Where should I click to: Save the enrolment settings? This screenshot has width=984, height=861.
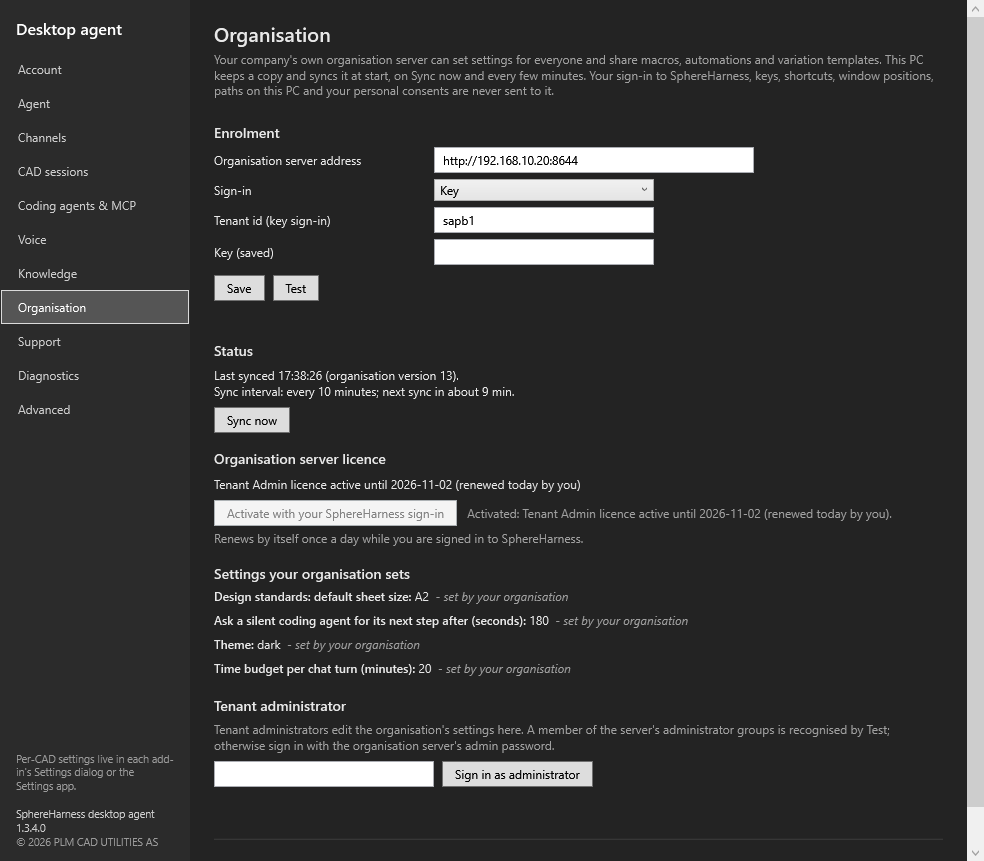pos(239,288)
